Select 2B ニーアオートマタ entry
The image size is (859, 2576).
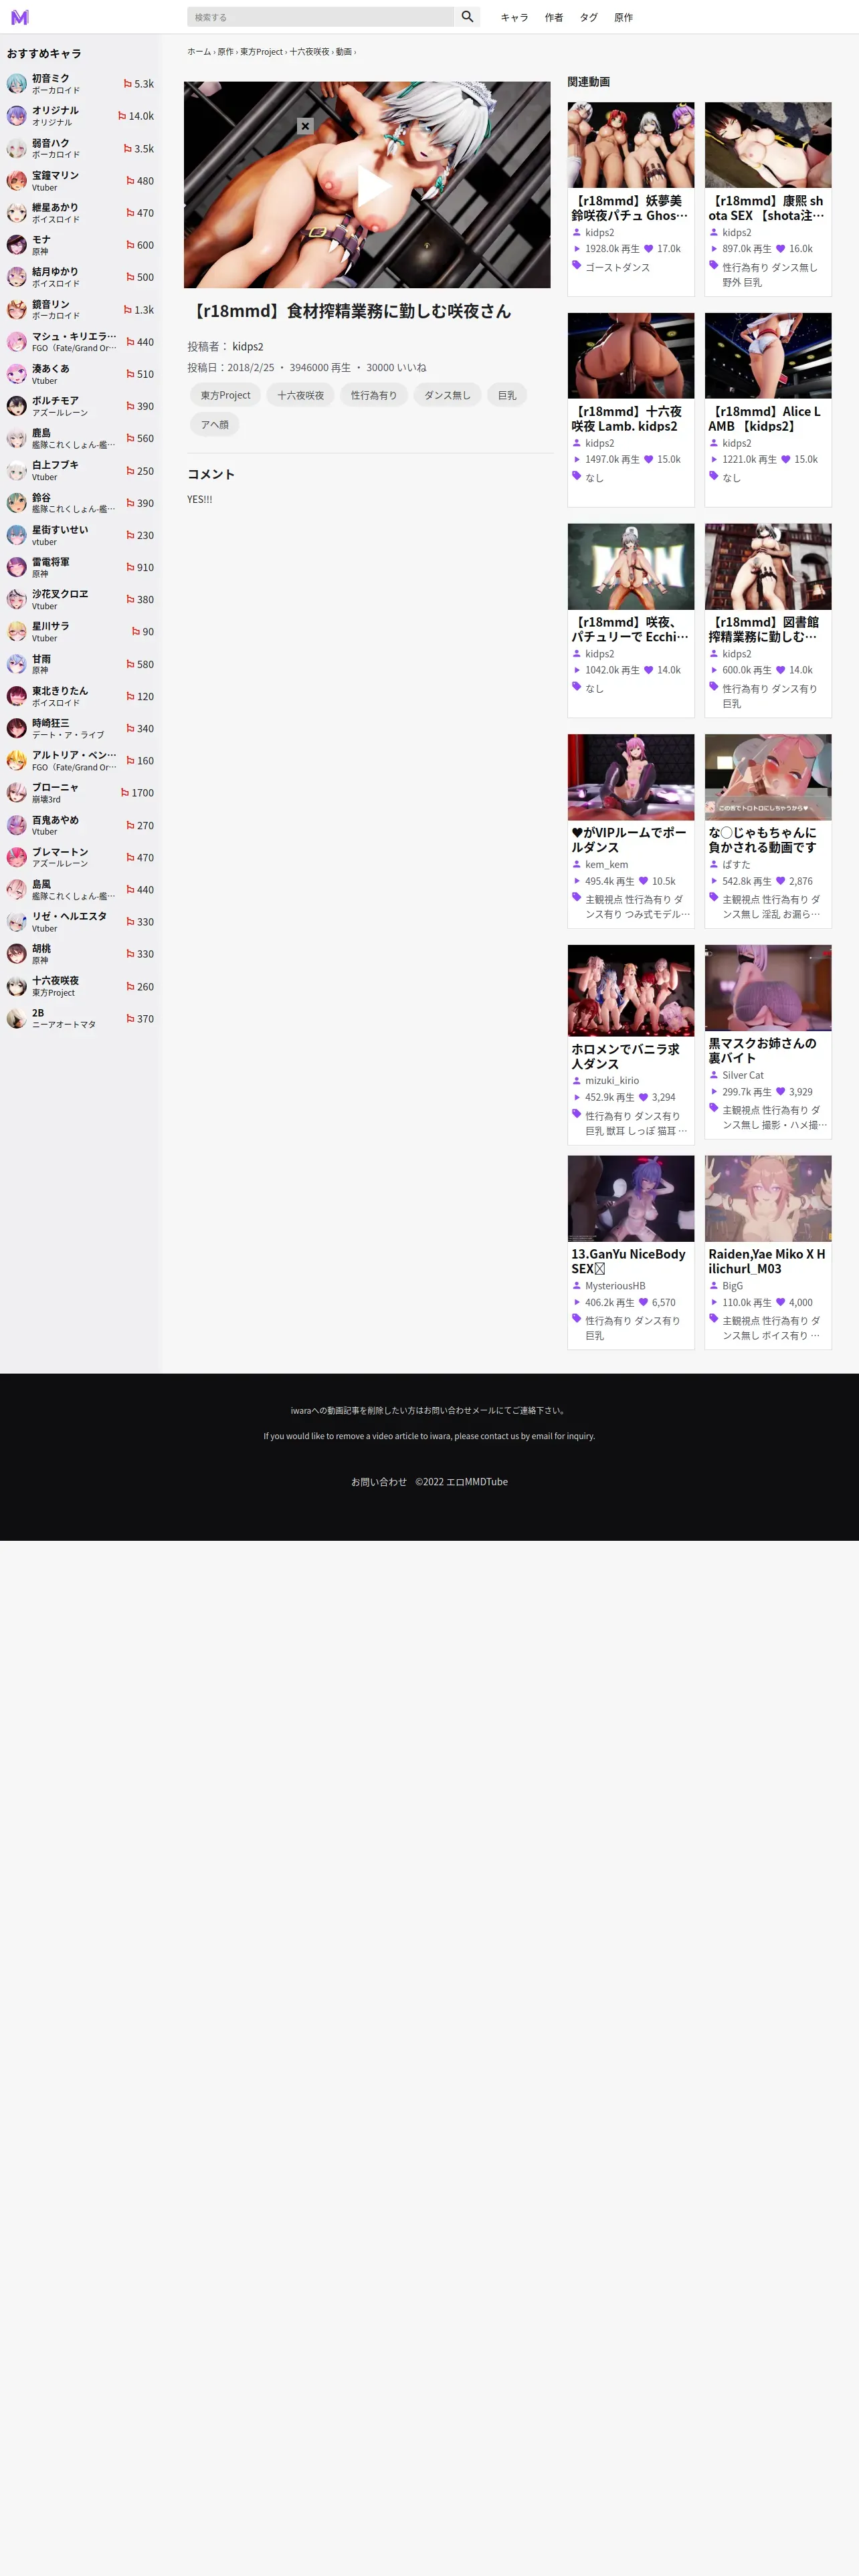click(x=81, y=1019)
